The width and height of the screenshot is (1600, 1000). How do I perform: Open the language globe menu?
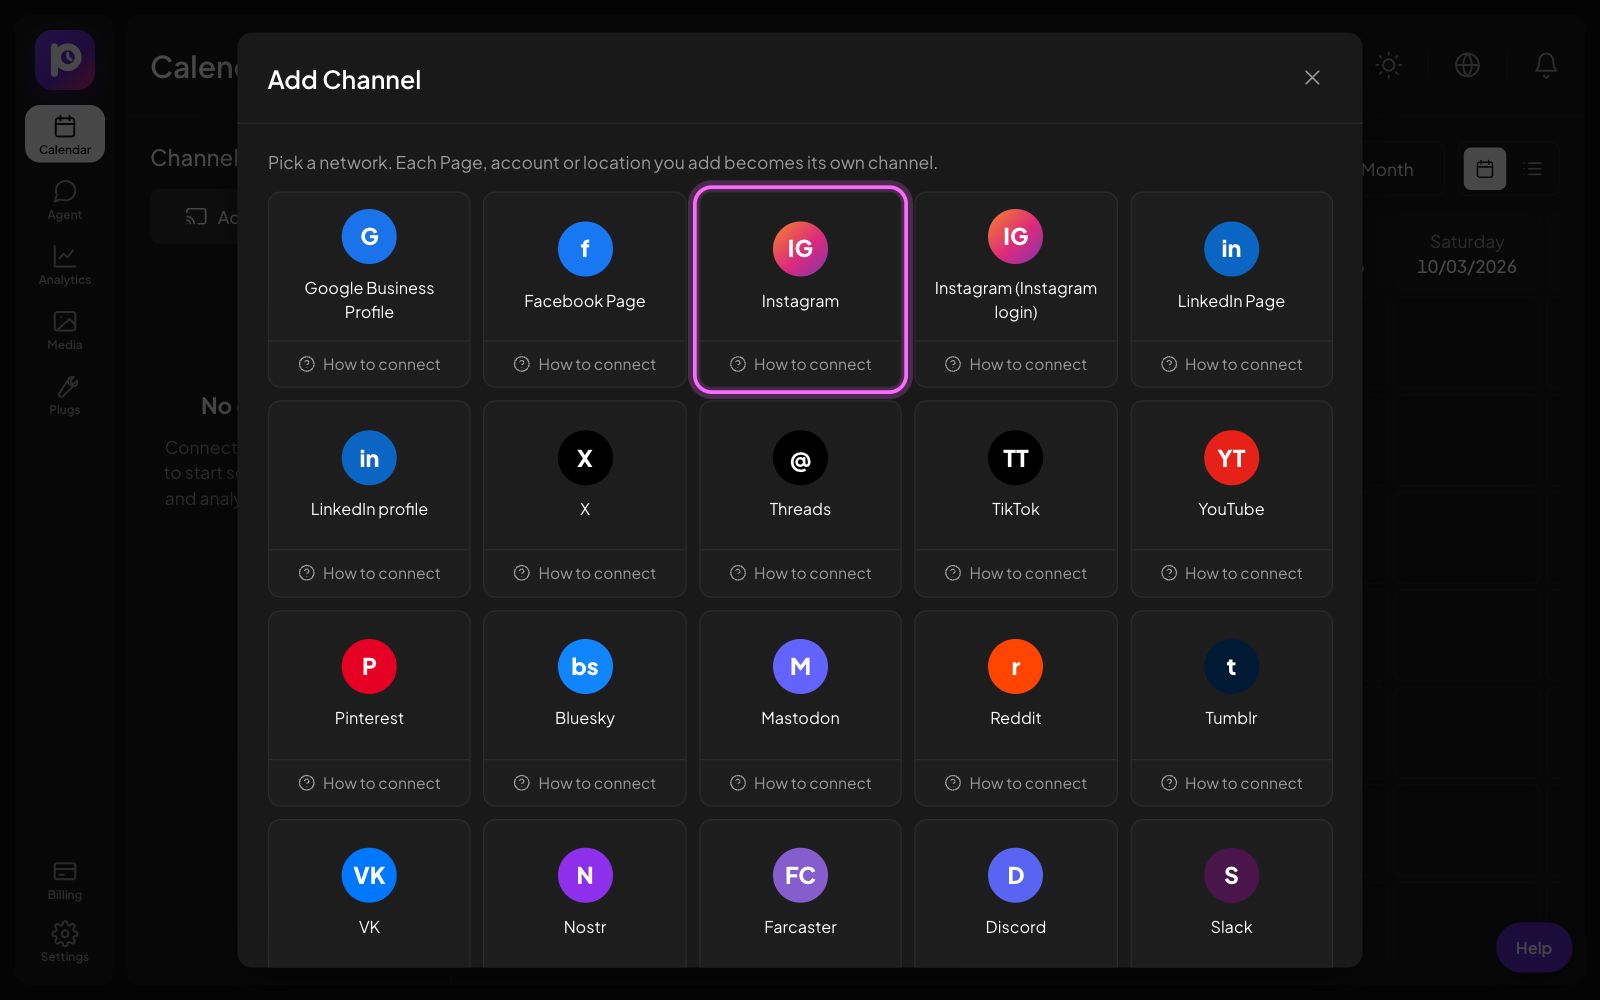pos(1467,65)
